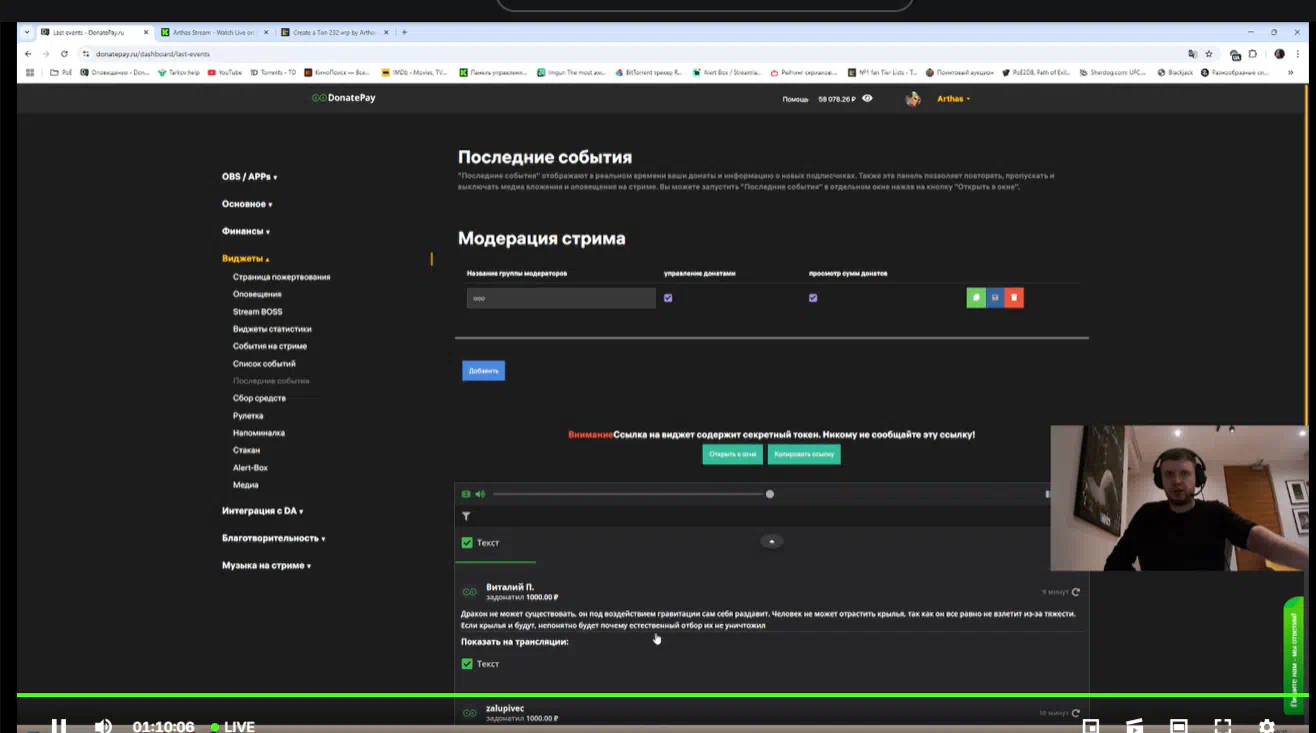
Task: Click the browser back arrow
Action: tap(28, 54)
